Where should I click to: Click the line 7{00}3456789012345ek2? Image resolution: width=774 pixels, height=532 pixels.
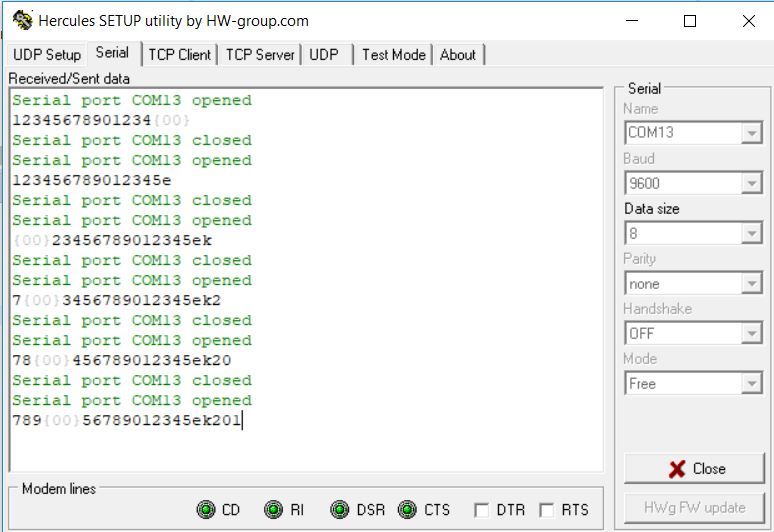(x=116, y=300)
